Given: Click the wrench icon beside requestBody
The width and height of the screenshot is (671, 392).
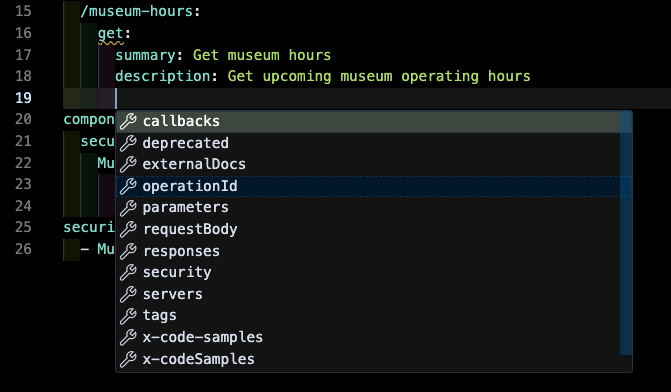Looking at the screenshot, I should (128, 229).
